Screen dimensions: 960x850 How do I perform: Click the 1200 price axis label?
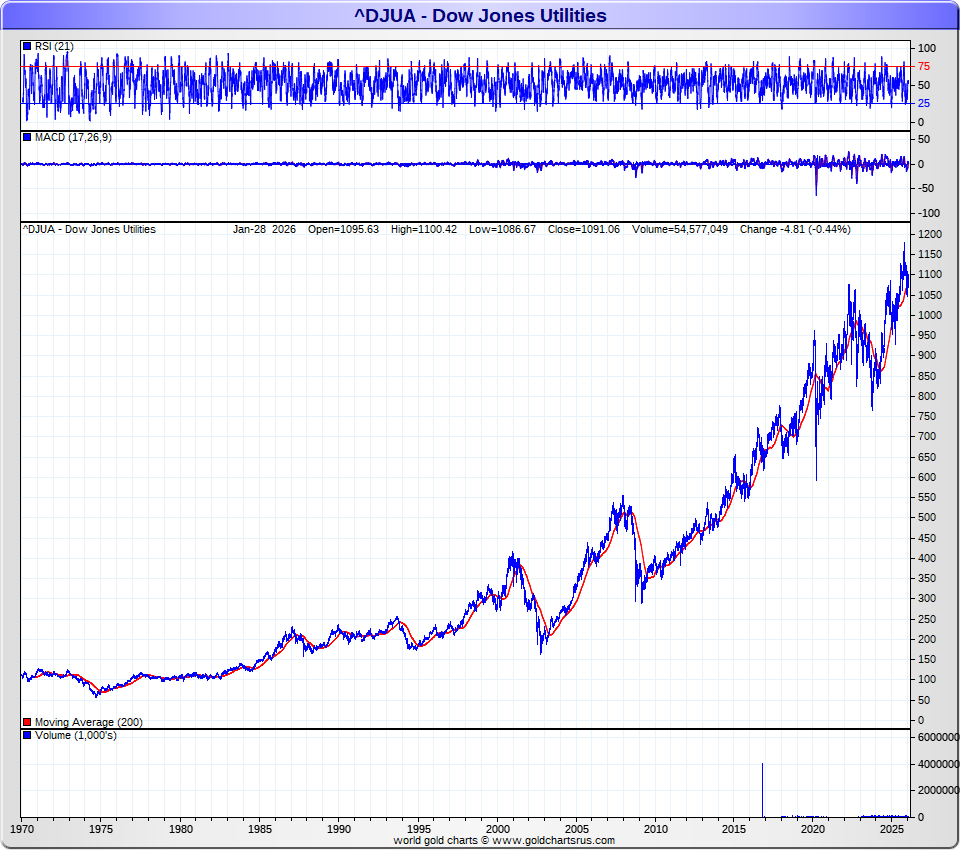929,234
